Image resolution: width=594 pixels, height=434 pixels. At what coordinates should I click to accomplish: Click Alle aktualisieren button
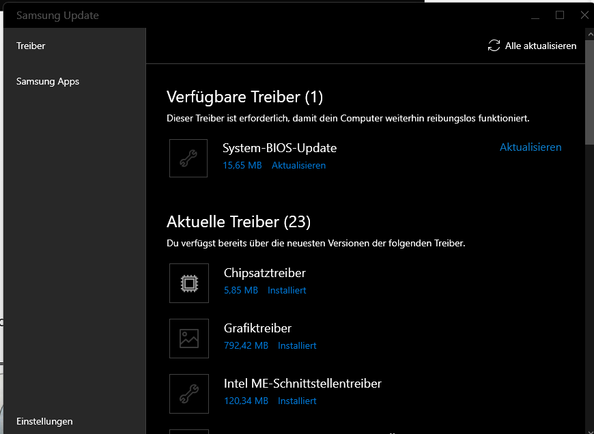(532, 46)
